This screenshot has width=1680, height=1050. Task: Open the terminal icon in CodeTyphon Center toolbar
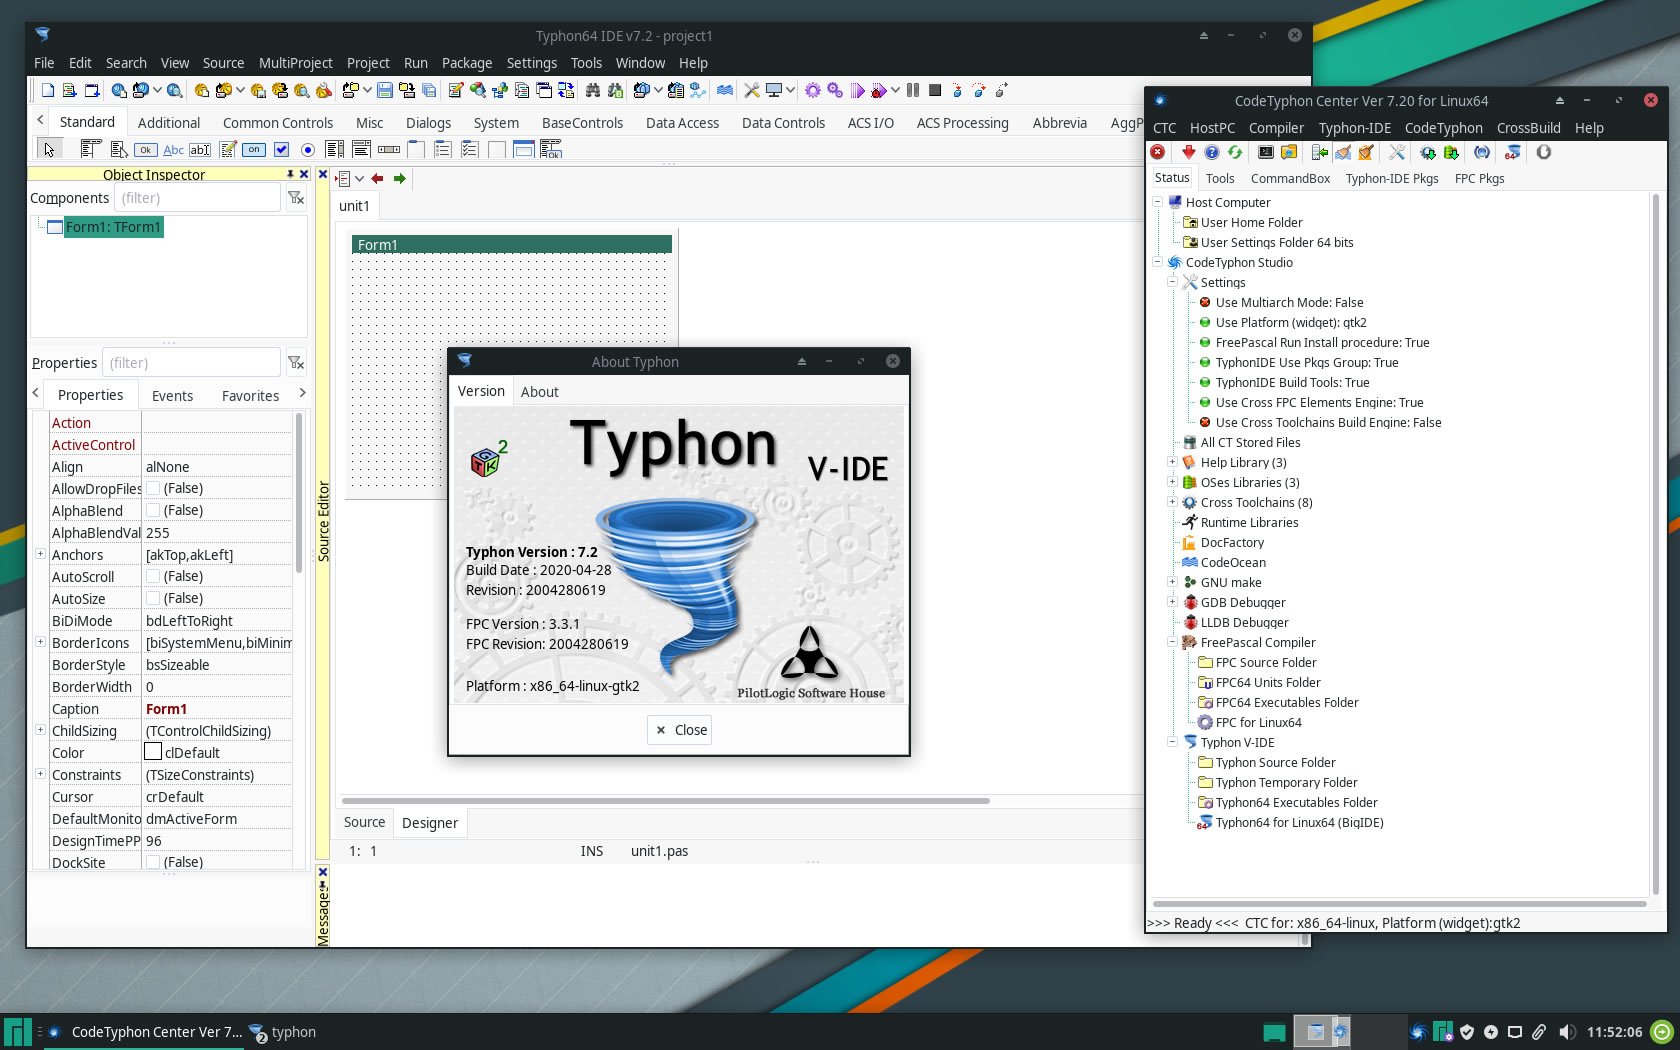(1265, 152)
